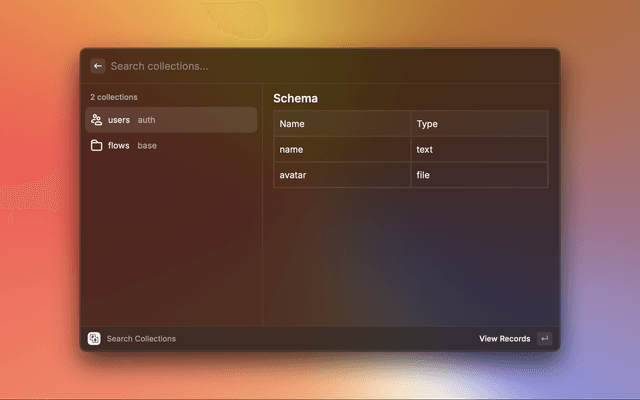
Task: Select the text type cell
Action: [425, 150]
